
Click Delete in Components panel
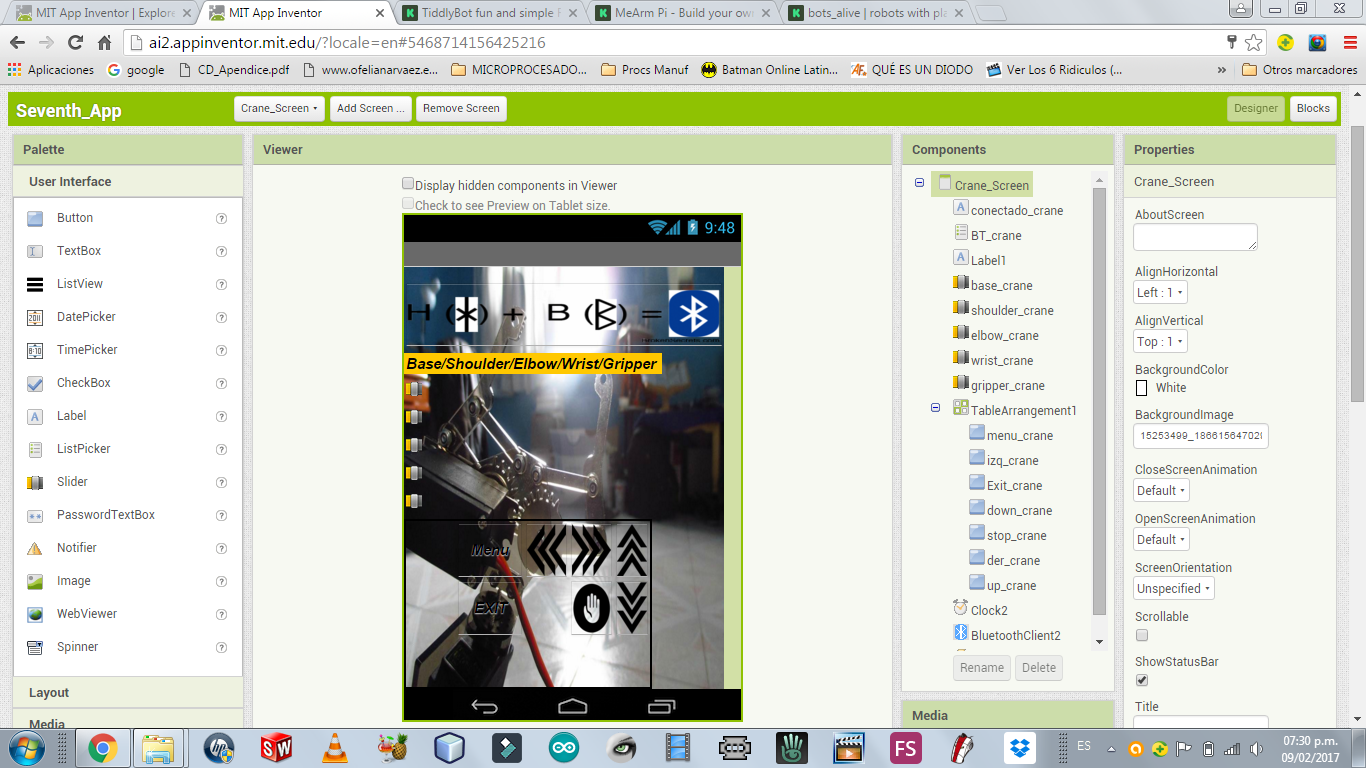click(x=1039, y=668)
